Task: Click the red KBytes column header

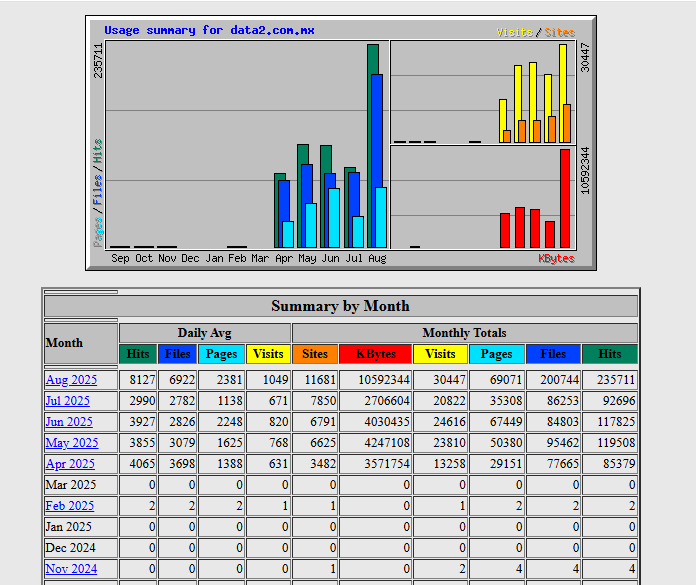Action: tap(375, 354)
